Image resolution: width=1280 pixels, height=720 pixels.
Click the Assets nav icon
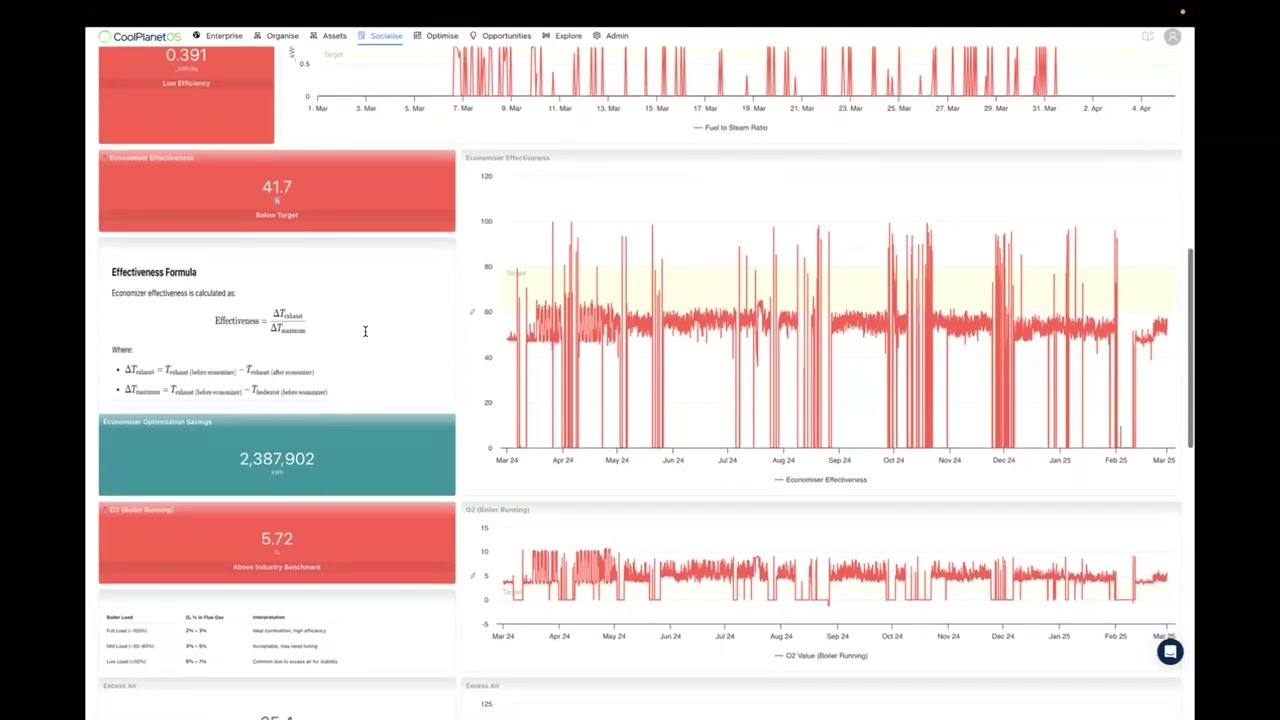click(x=313, y=36)
